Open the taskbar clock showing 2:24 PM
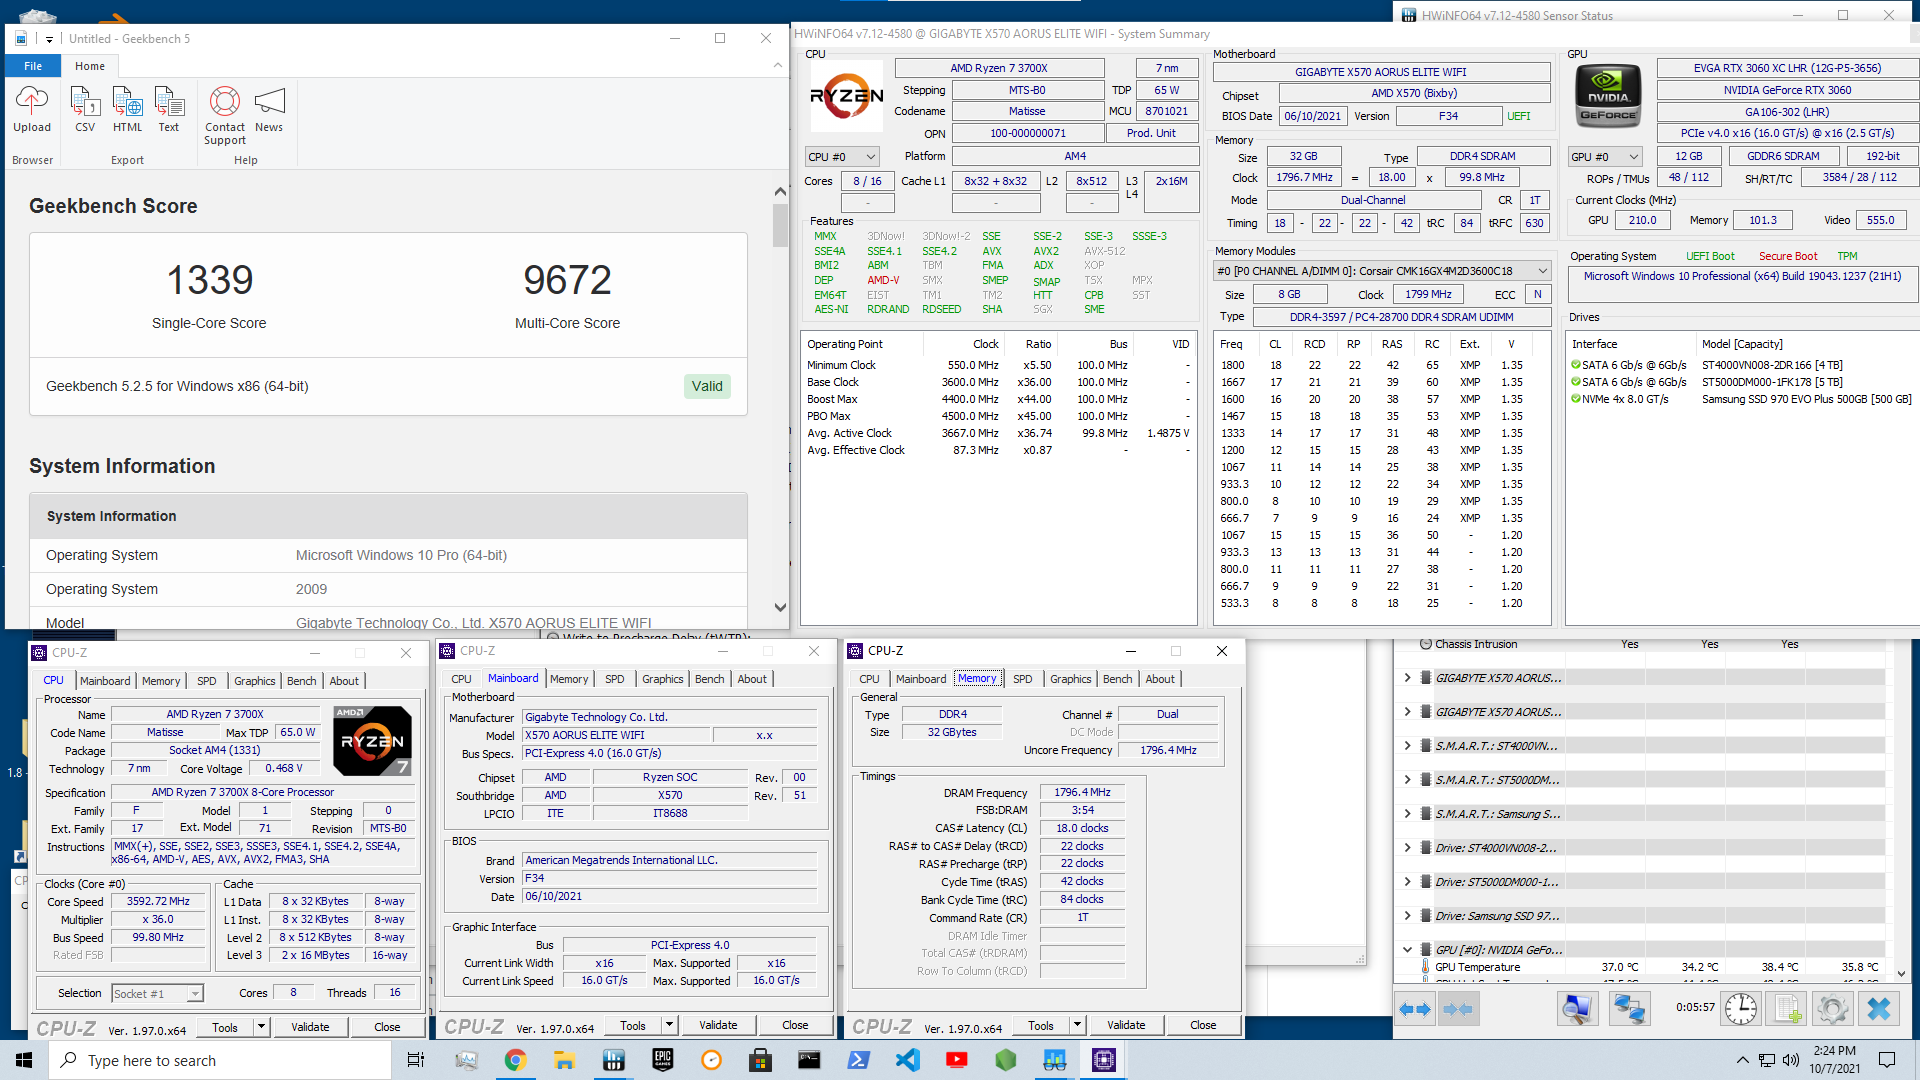This screenshot has width=1920, height=1080. 1834,1060
